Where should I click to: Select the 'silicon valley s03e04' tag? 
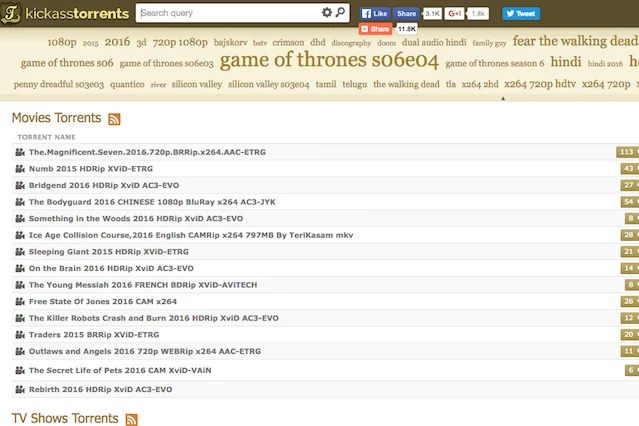click(269, 84)
